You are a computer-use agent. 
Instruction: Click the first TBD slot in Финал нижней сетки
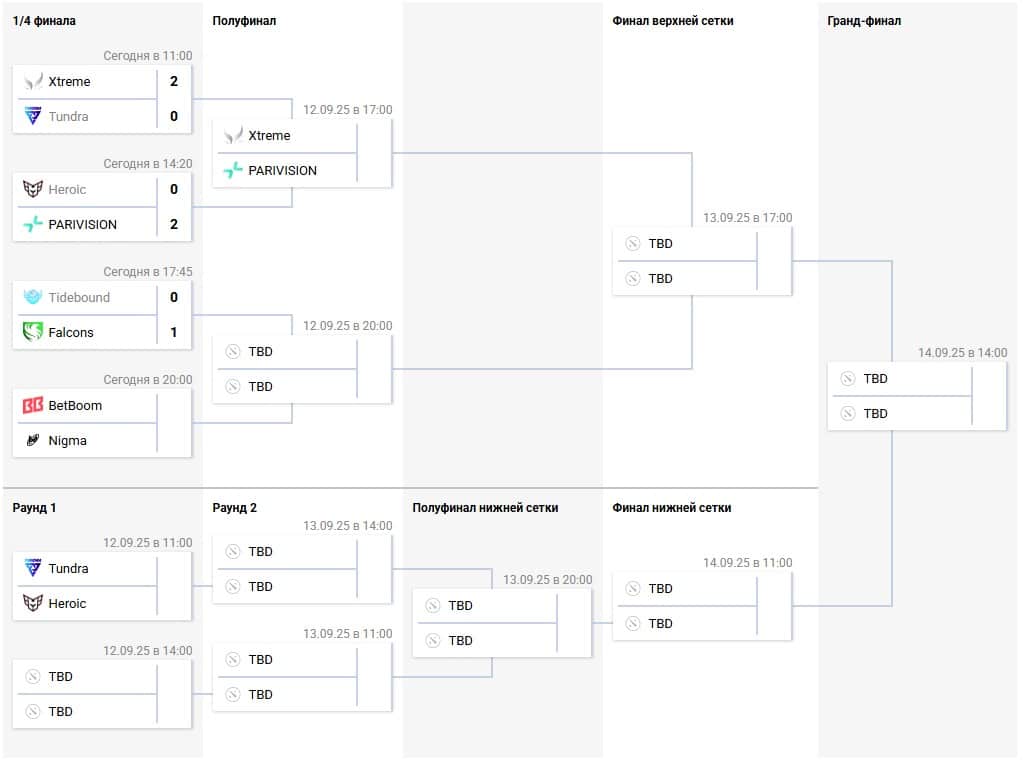click(660, 589)
